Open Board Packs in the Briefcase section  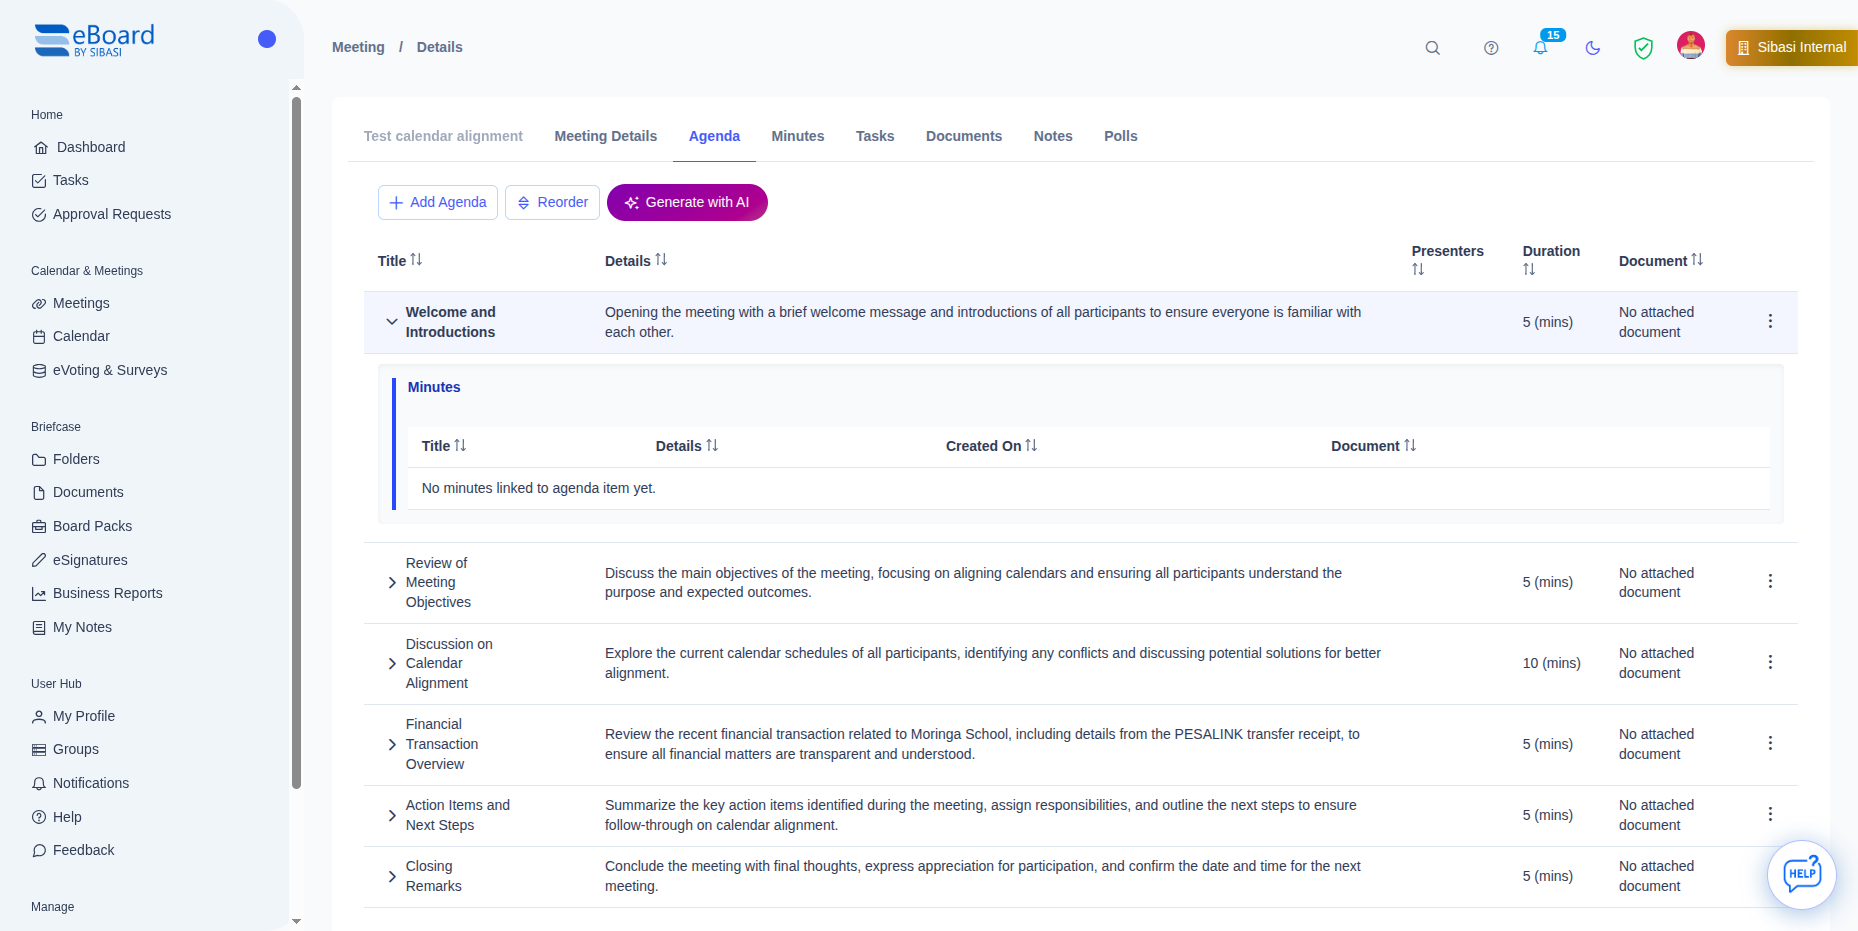(92, 526)
